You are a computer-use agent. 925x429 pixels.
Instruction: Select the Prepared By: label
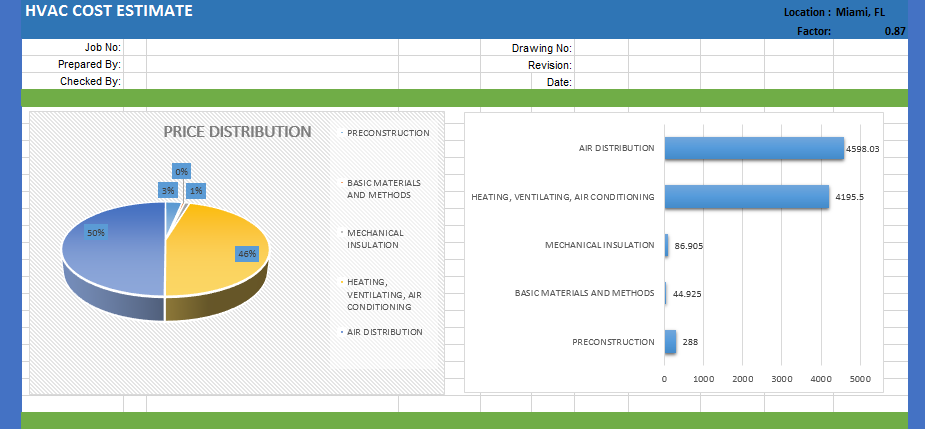coord(90,64)
